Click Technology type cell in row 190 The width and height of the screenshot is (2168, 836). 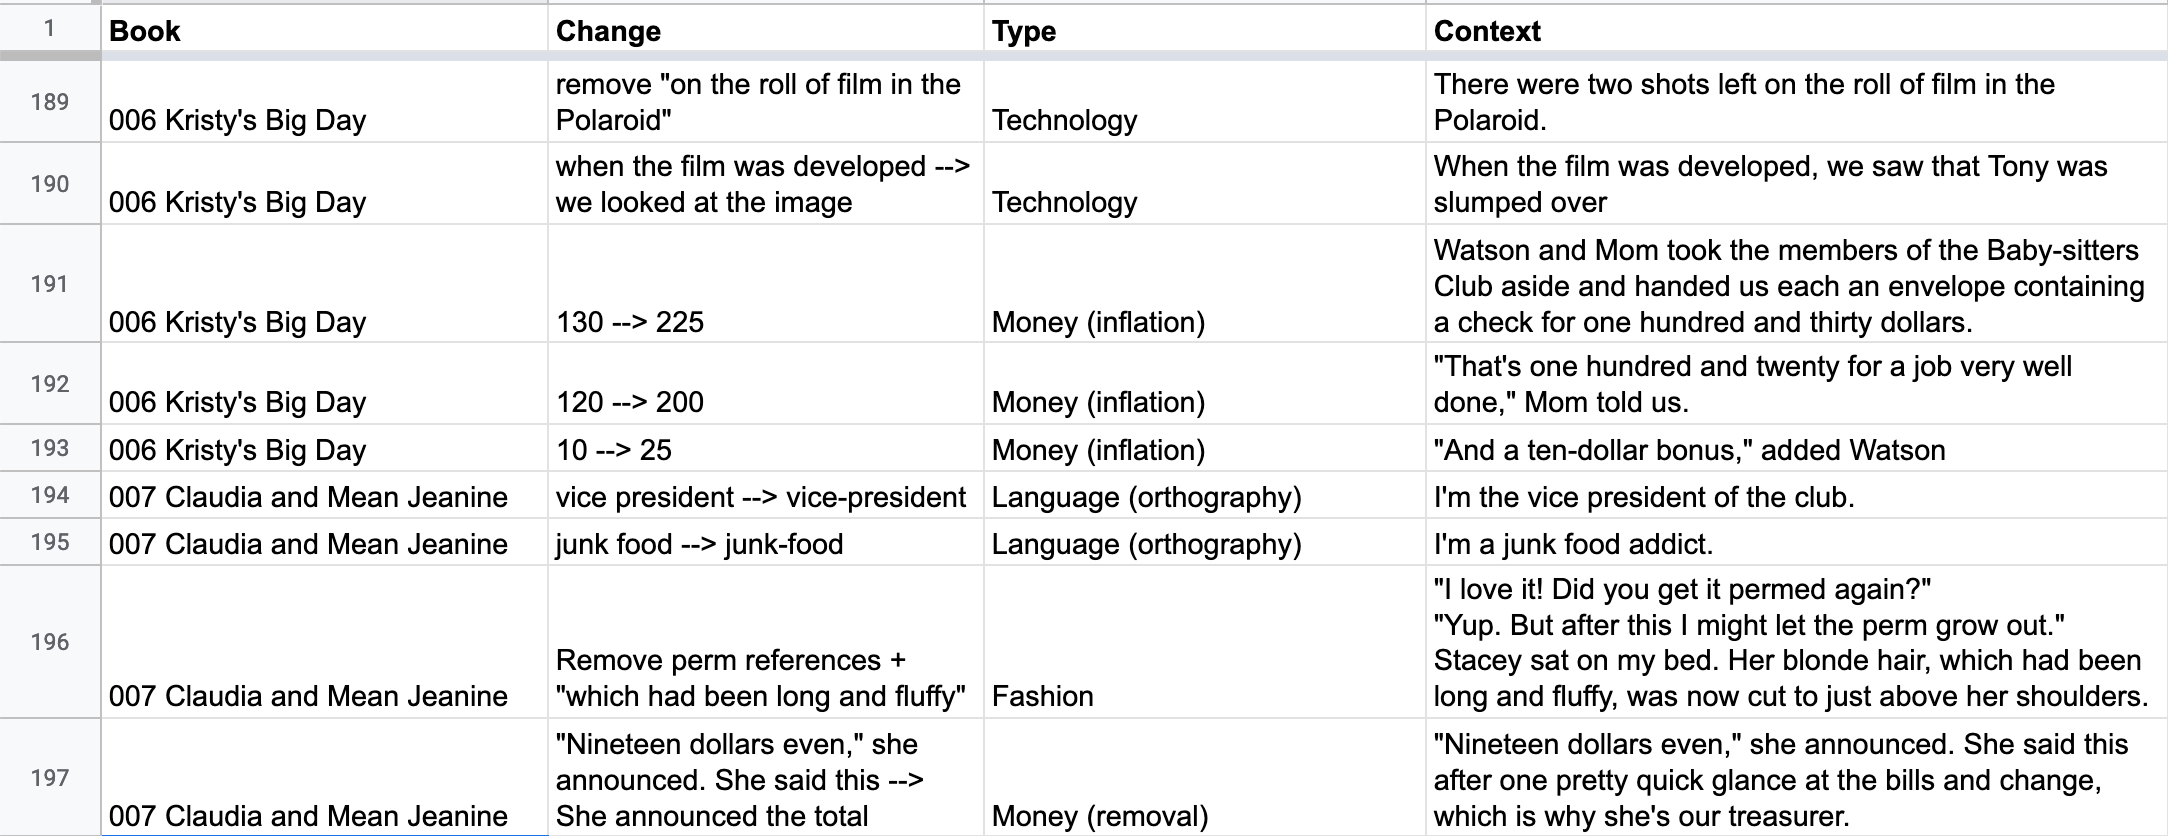pyautogui.click(x=1204, y=184)
